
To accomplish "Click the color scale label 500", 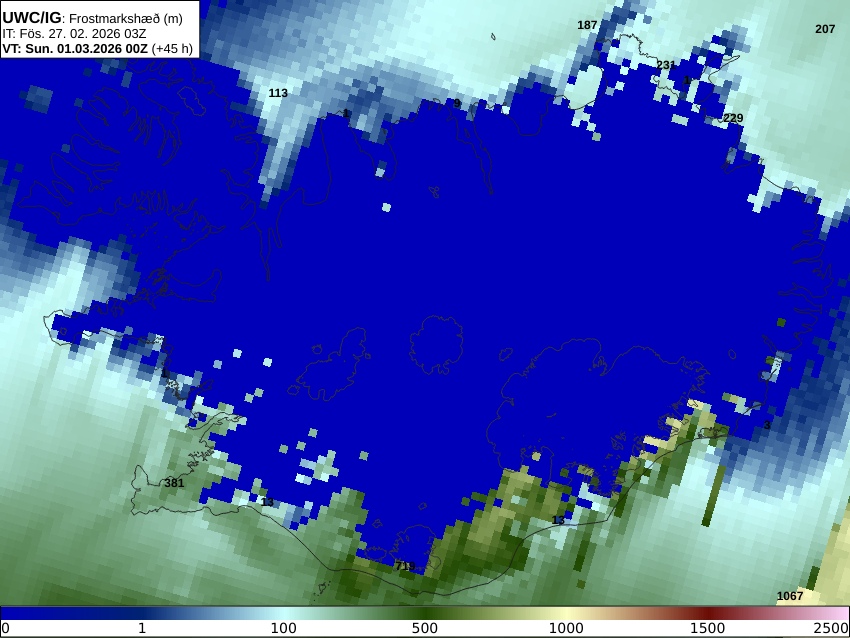I will click(425, 629).
